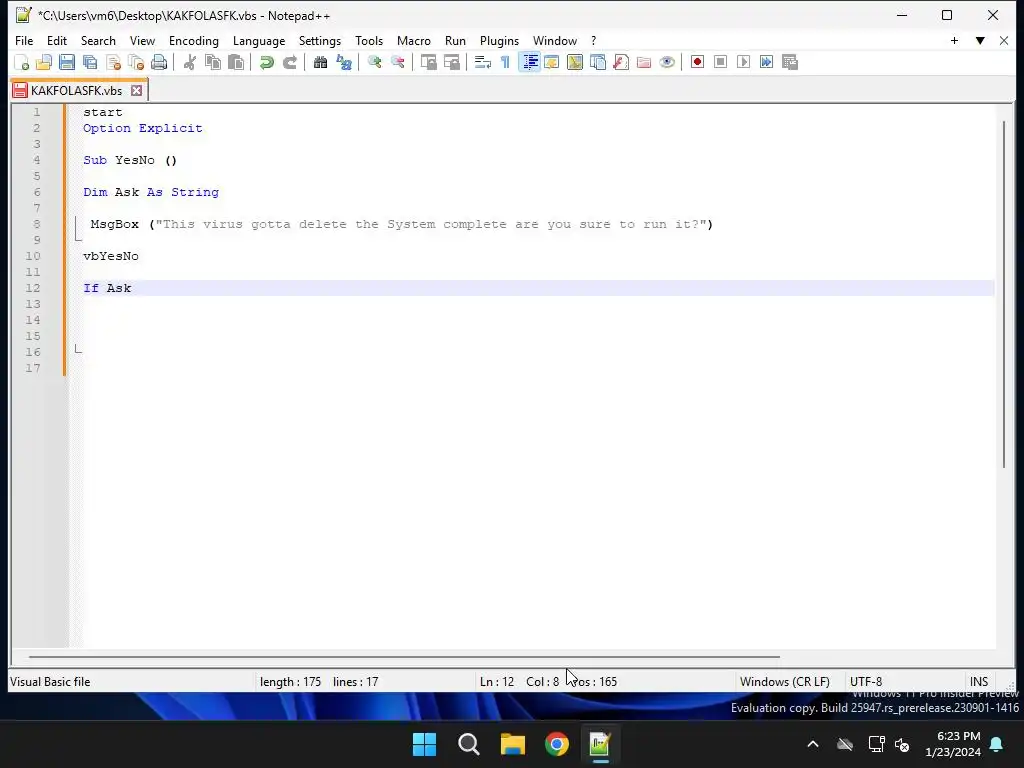
Task: Undo the last edit
Action: point(266,62)
